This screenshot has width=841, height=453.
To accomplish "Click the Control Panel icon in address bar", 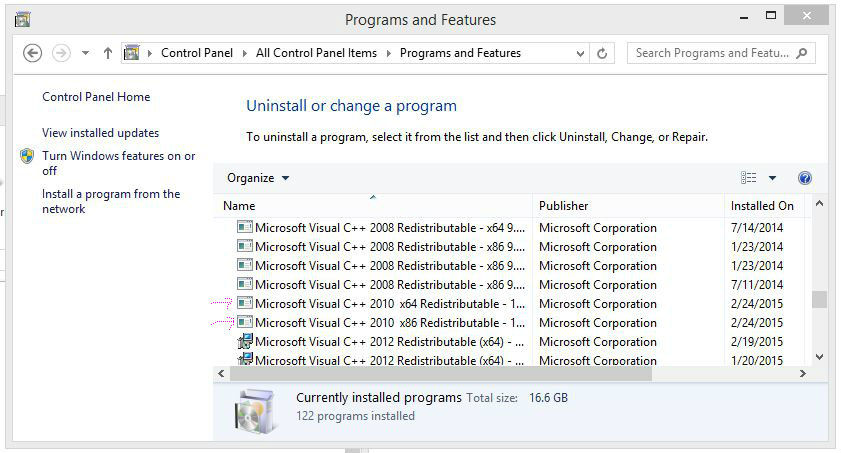I will point(132,53).
